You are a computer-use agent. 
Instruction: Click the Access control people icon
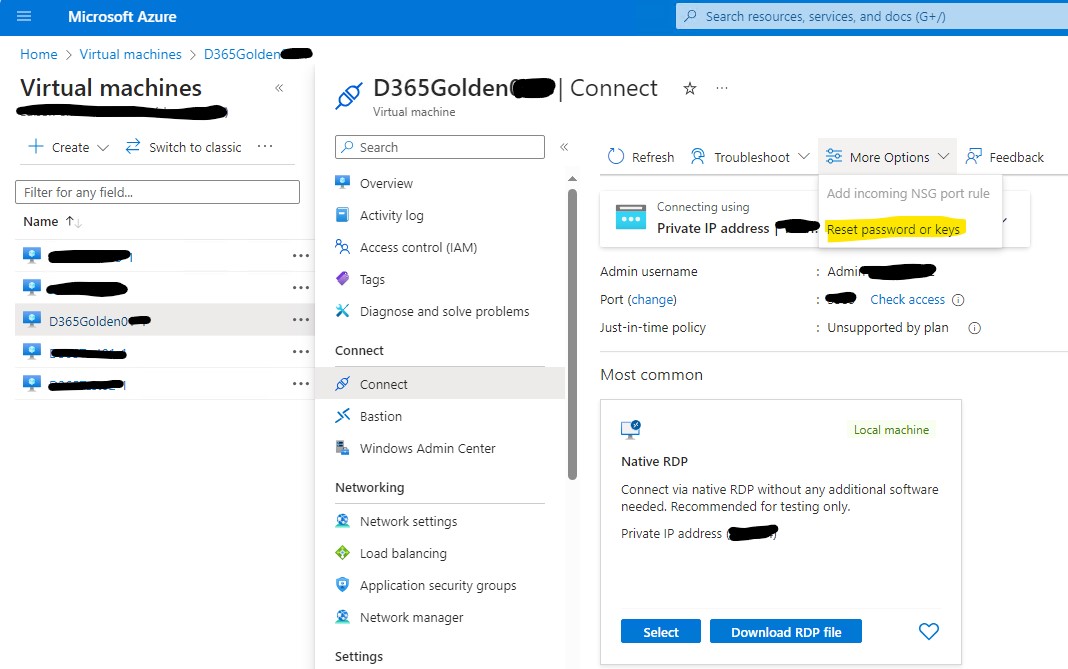pyautogui.click(x=343, y=247)
